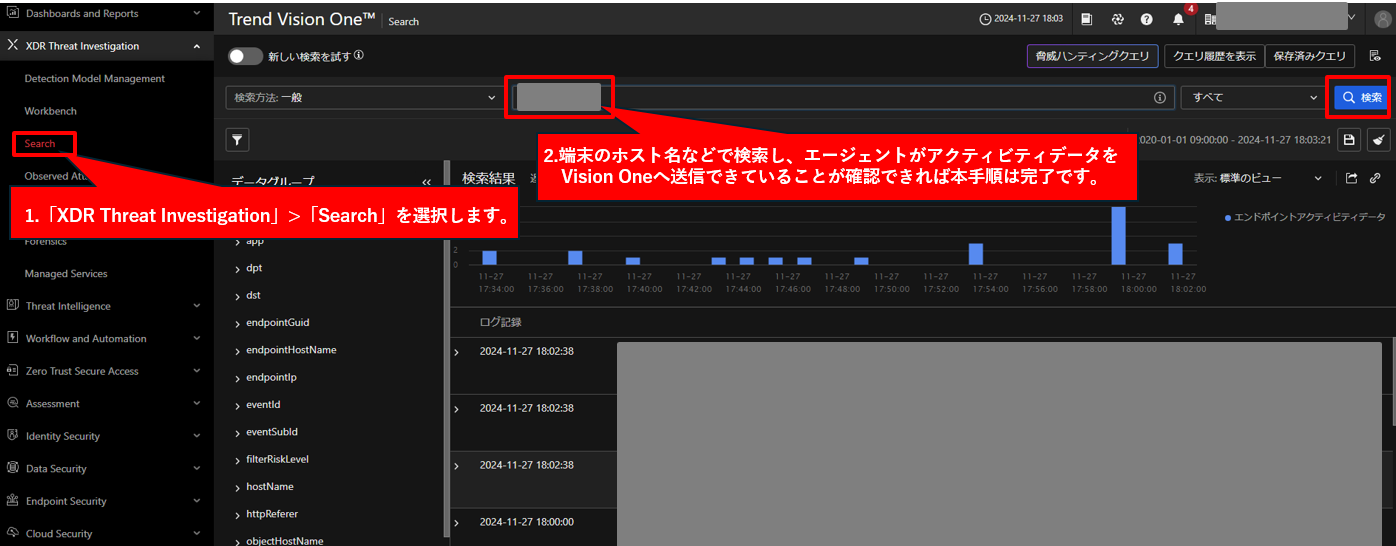The image size is (1396, 546).
Task: Open the 表示: 標準のビュー dropdown
Action: pyautogui.click(x=1257, y=178)
